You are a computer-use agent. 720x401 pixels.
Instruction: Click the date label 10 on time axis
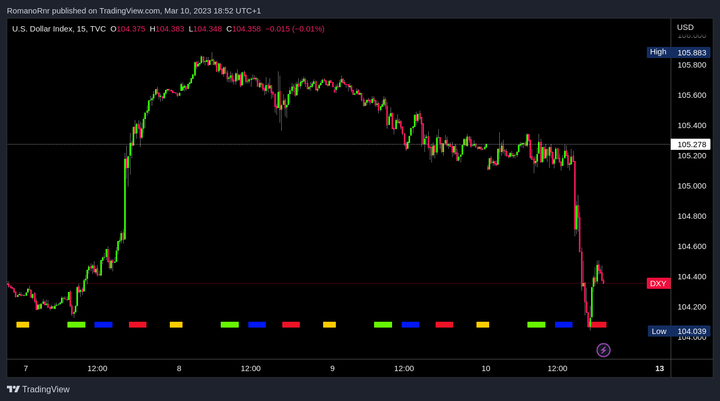pos(486,368)
